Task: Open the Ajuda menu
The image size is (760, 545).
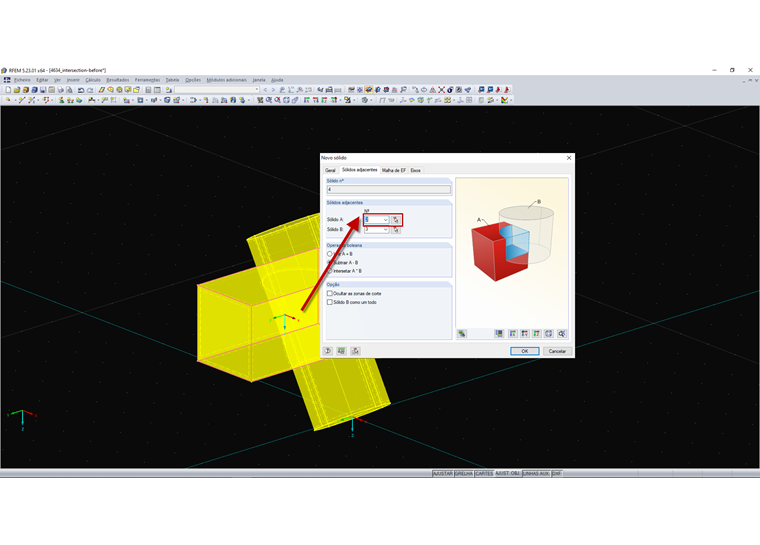Action: click(x=277, y=80)
